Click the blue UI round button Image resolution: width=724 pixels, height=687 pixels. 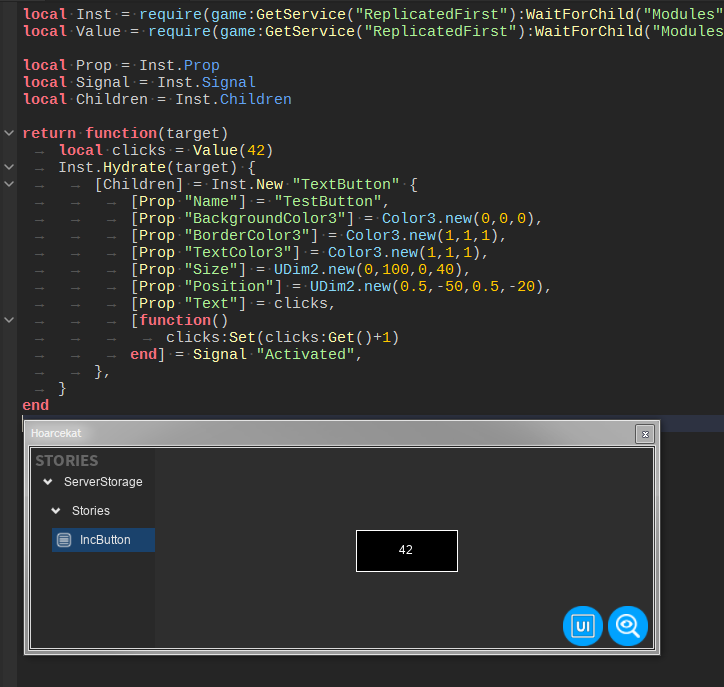pos(582,626)
